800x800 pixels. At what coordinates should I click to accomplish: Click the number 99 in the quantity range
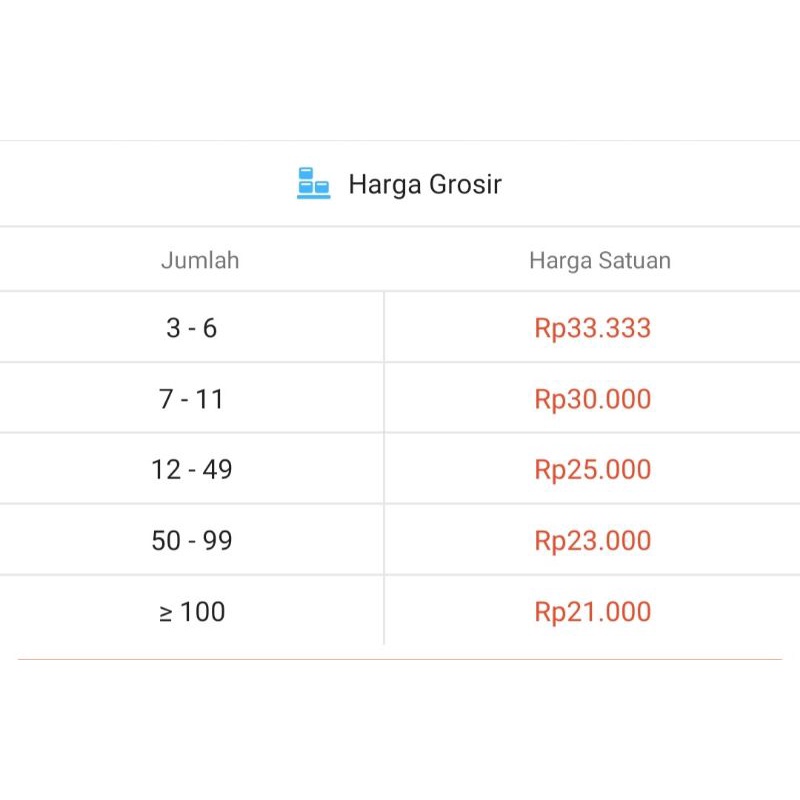click(x=217, y=540)
